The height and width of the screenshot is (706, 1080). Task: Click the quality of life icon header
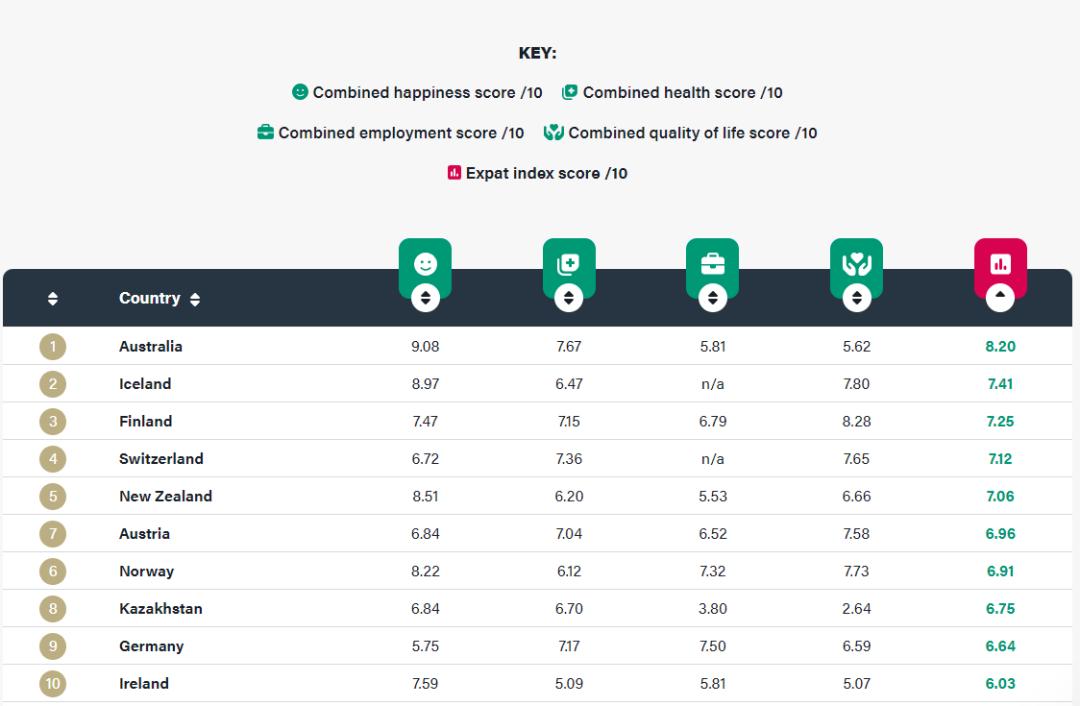pyautogui.click(x=857, y=264)
